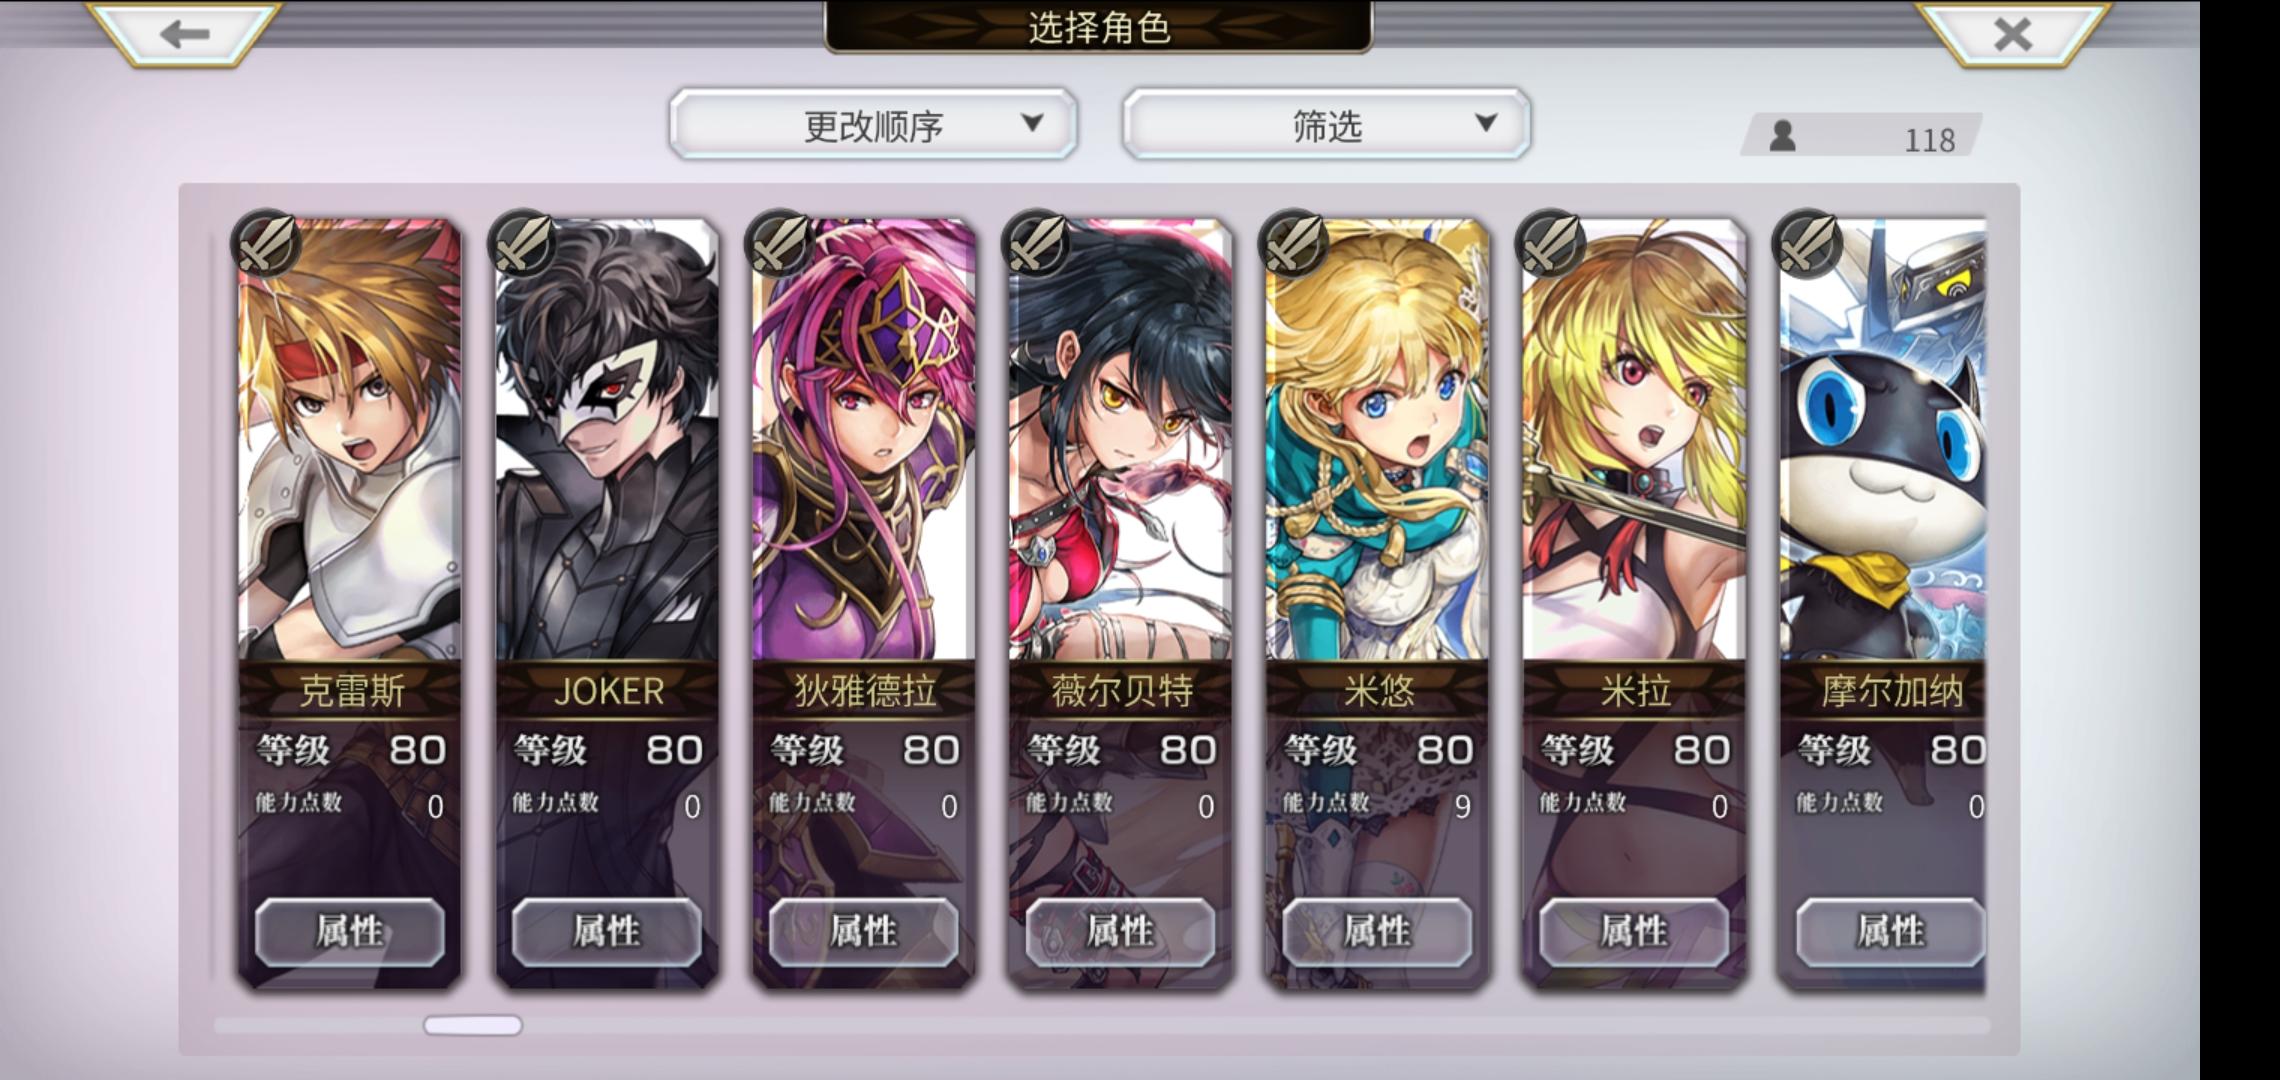Close the character selection screen
Viewport: 2280px width, 1080px height.
(x=2012, y=33)
